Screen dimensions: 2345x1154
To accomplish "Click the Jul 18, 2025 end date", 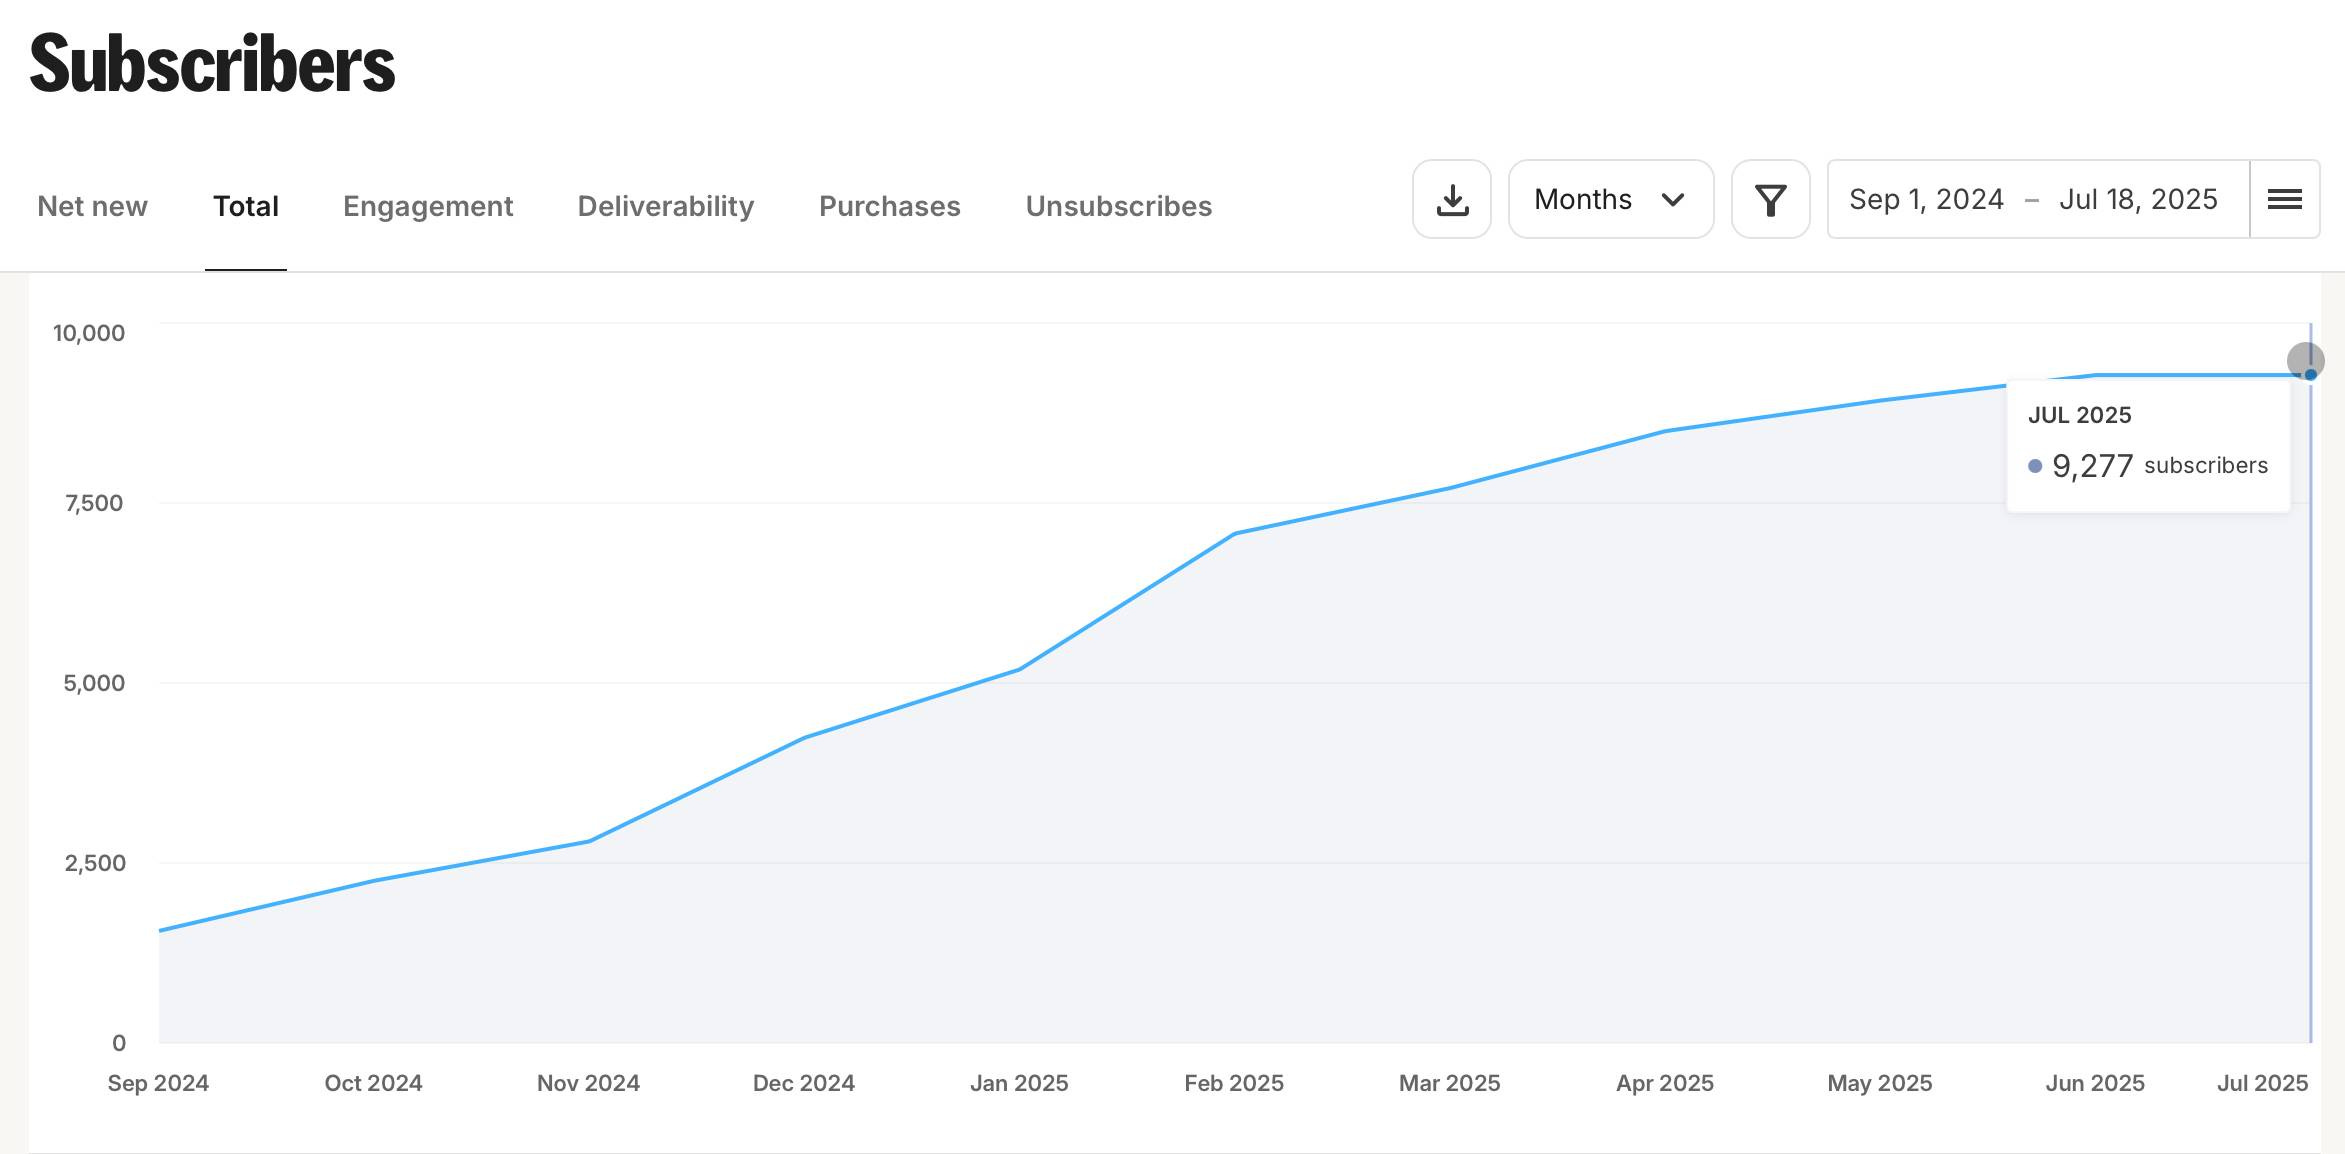I will click(x=2138, y=200).
